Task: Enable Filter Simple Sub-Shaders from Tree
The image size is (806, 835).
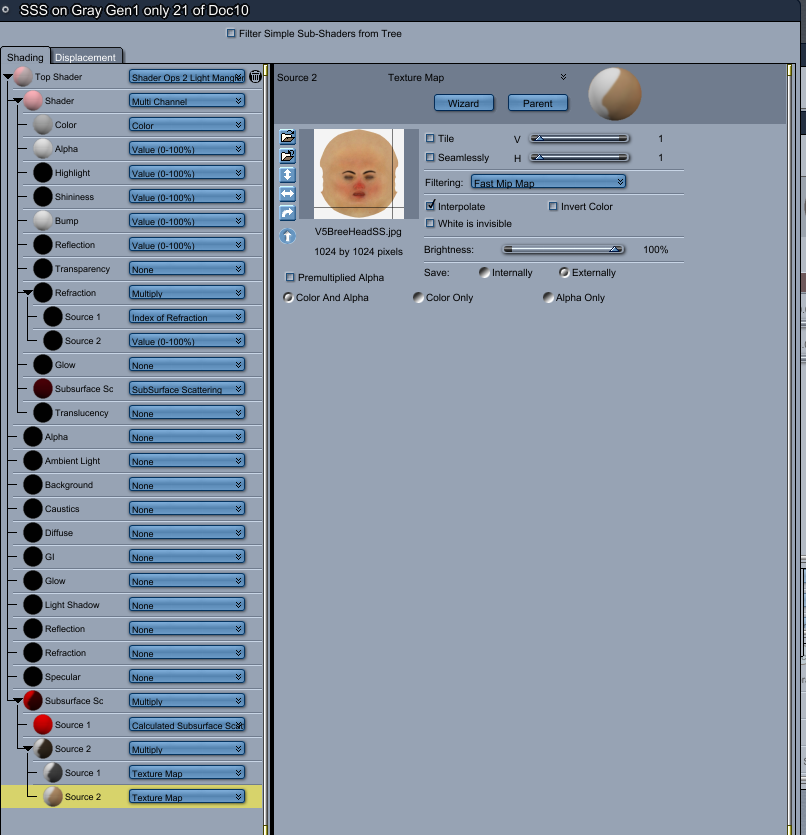Action: (x=231, y=33)
